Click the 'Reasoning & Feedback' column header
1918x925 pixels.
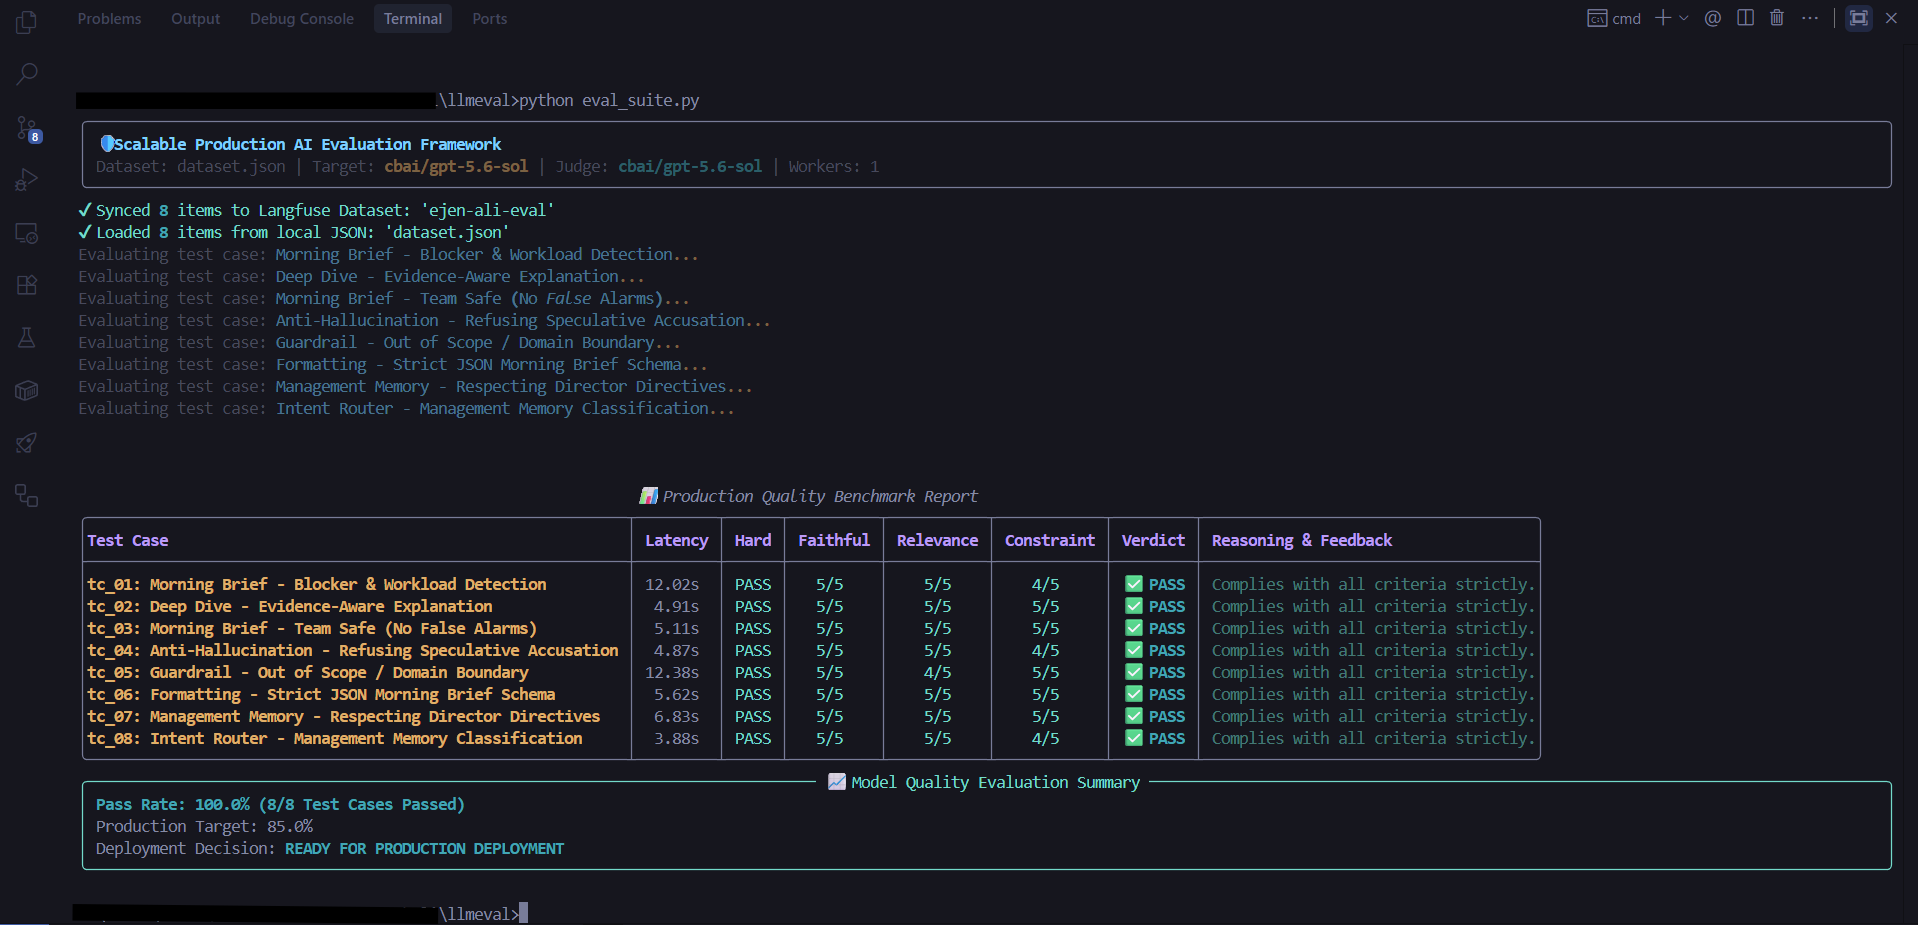(x=1301, y=540)
